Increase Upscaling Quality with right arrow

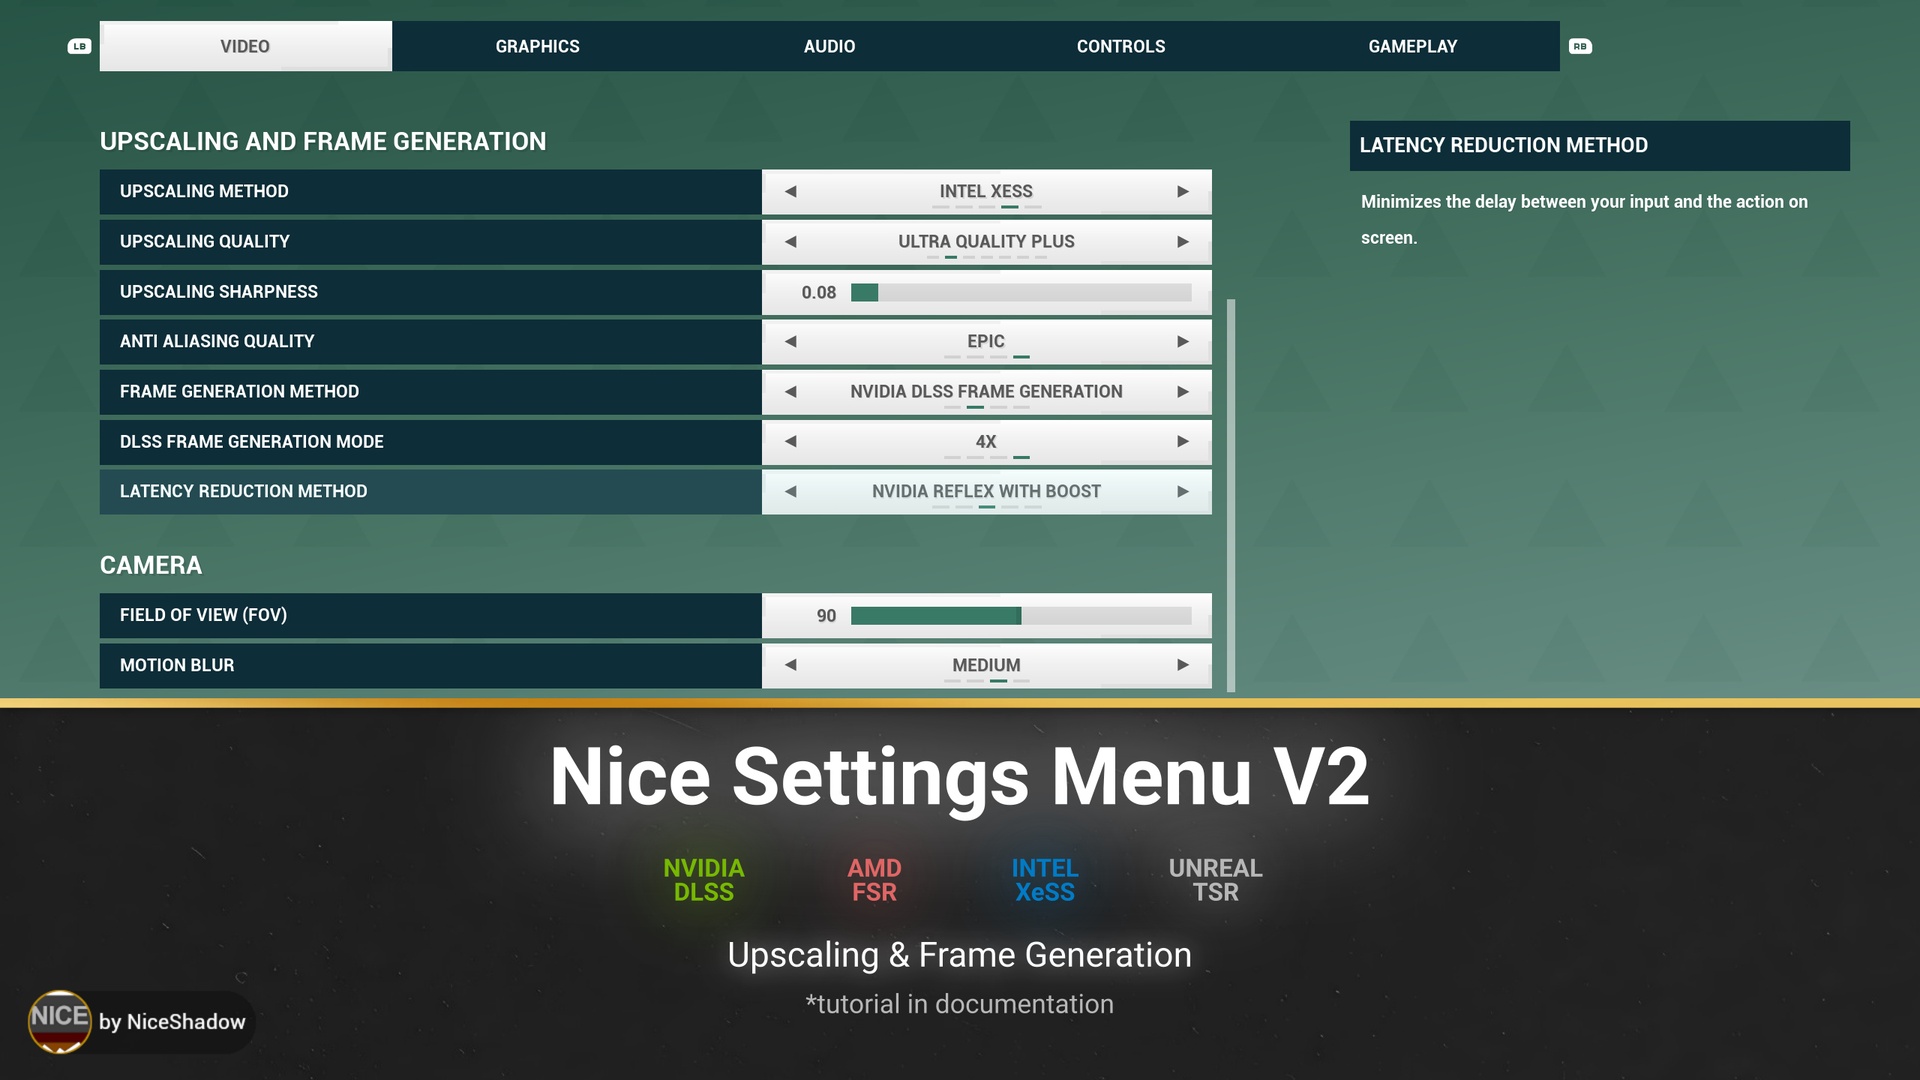click(x=1183, y=241)
